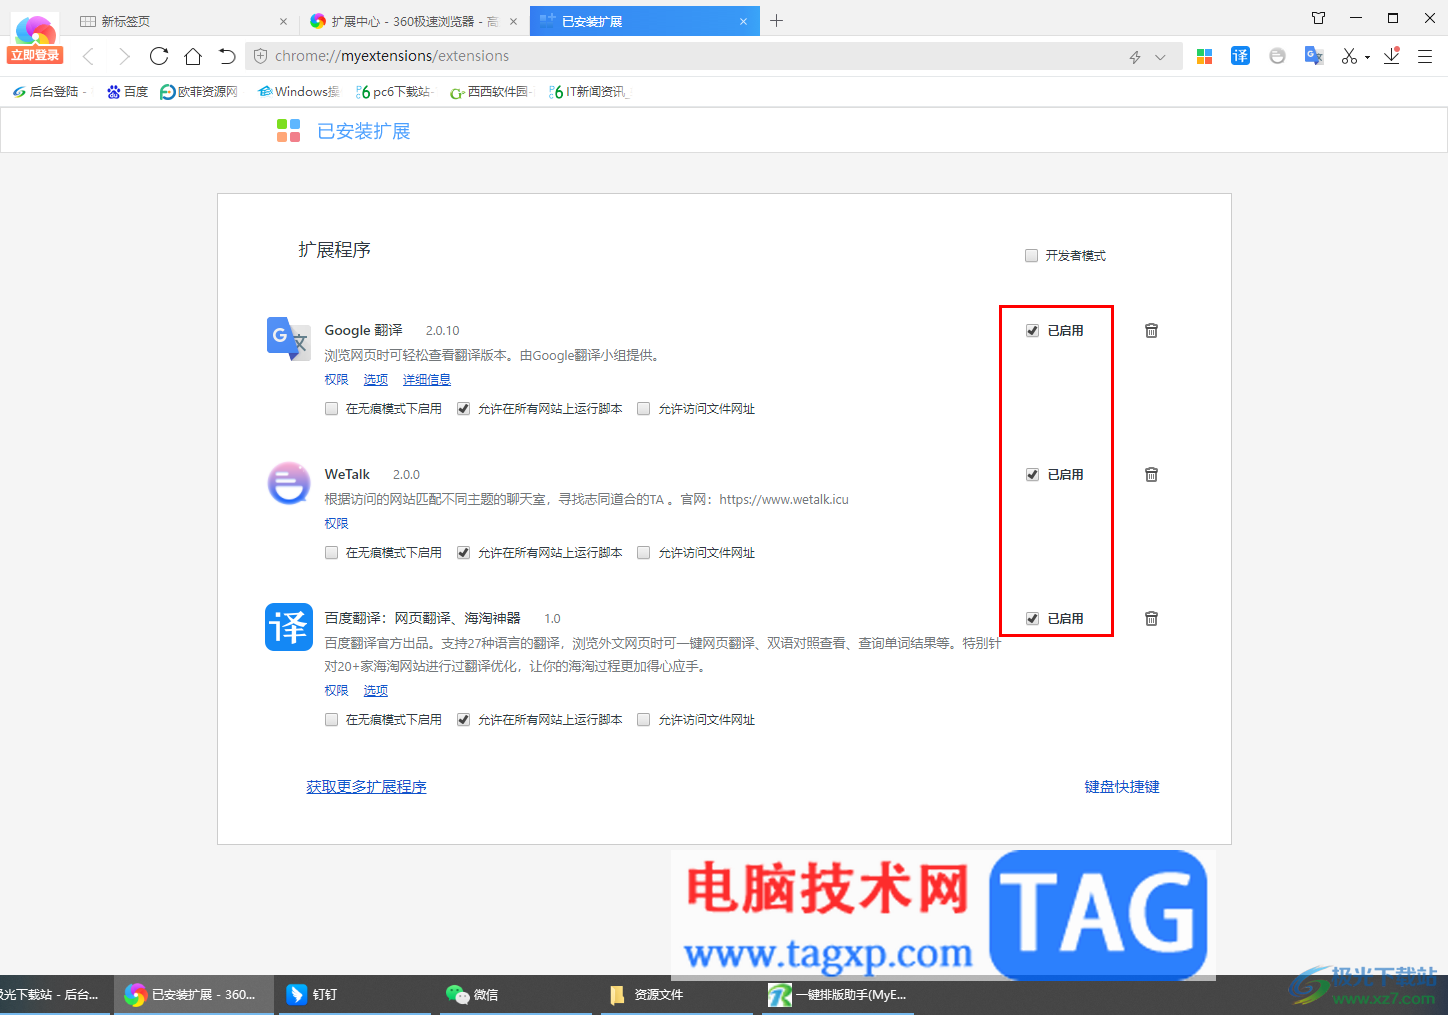
Task: Open the 西西软件园 bookmark
Action: (489, 92)
